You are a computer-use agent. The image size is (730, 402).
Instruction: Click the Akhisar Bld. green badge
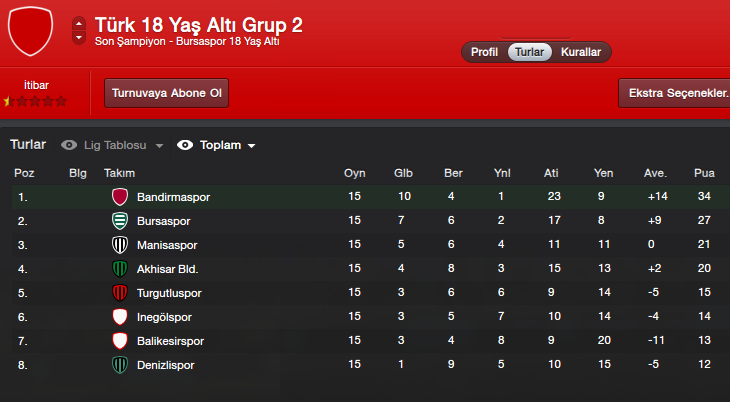tap(120, 269)
